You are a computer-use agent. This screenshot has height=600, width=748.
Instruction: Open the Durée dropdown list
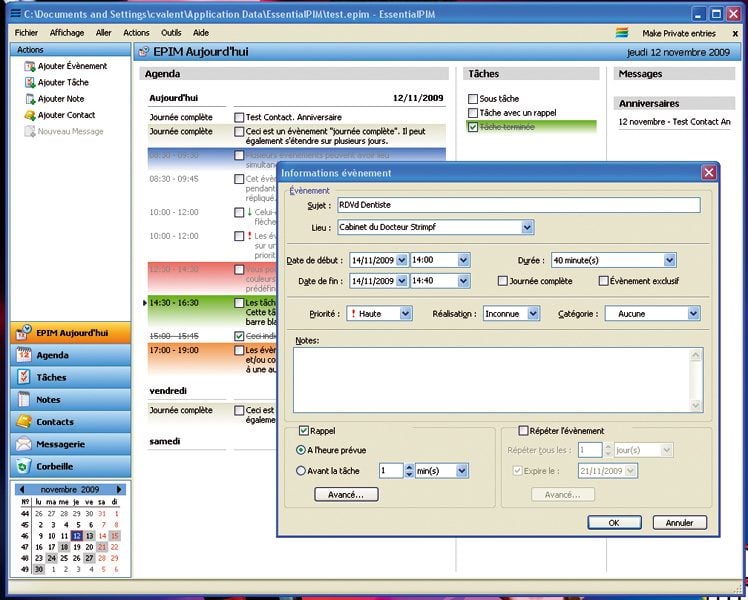click(670, 260)
